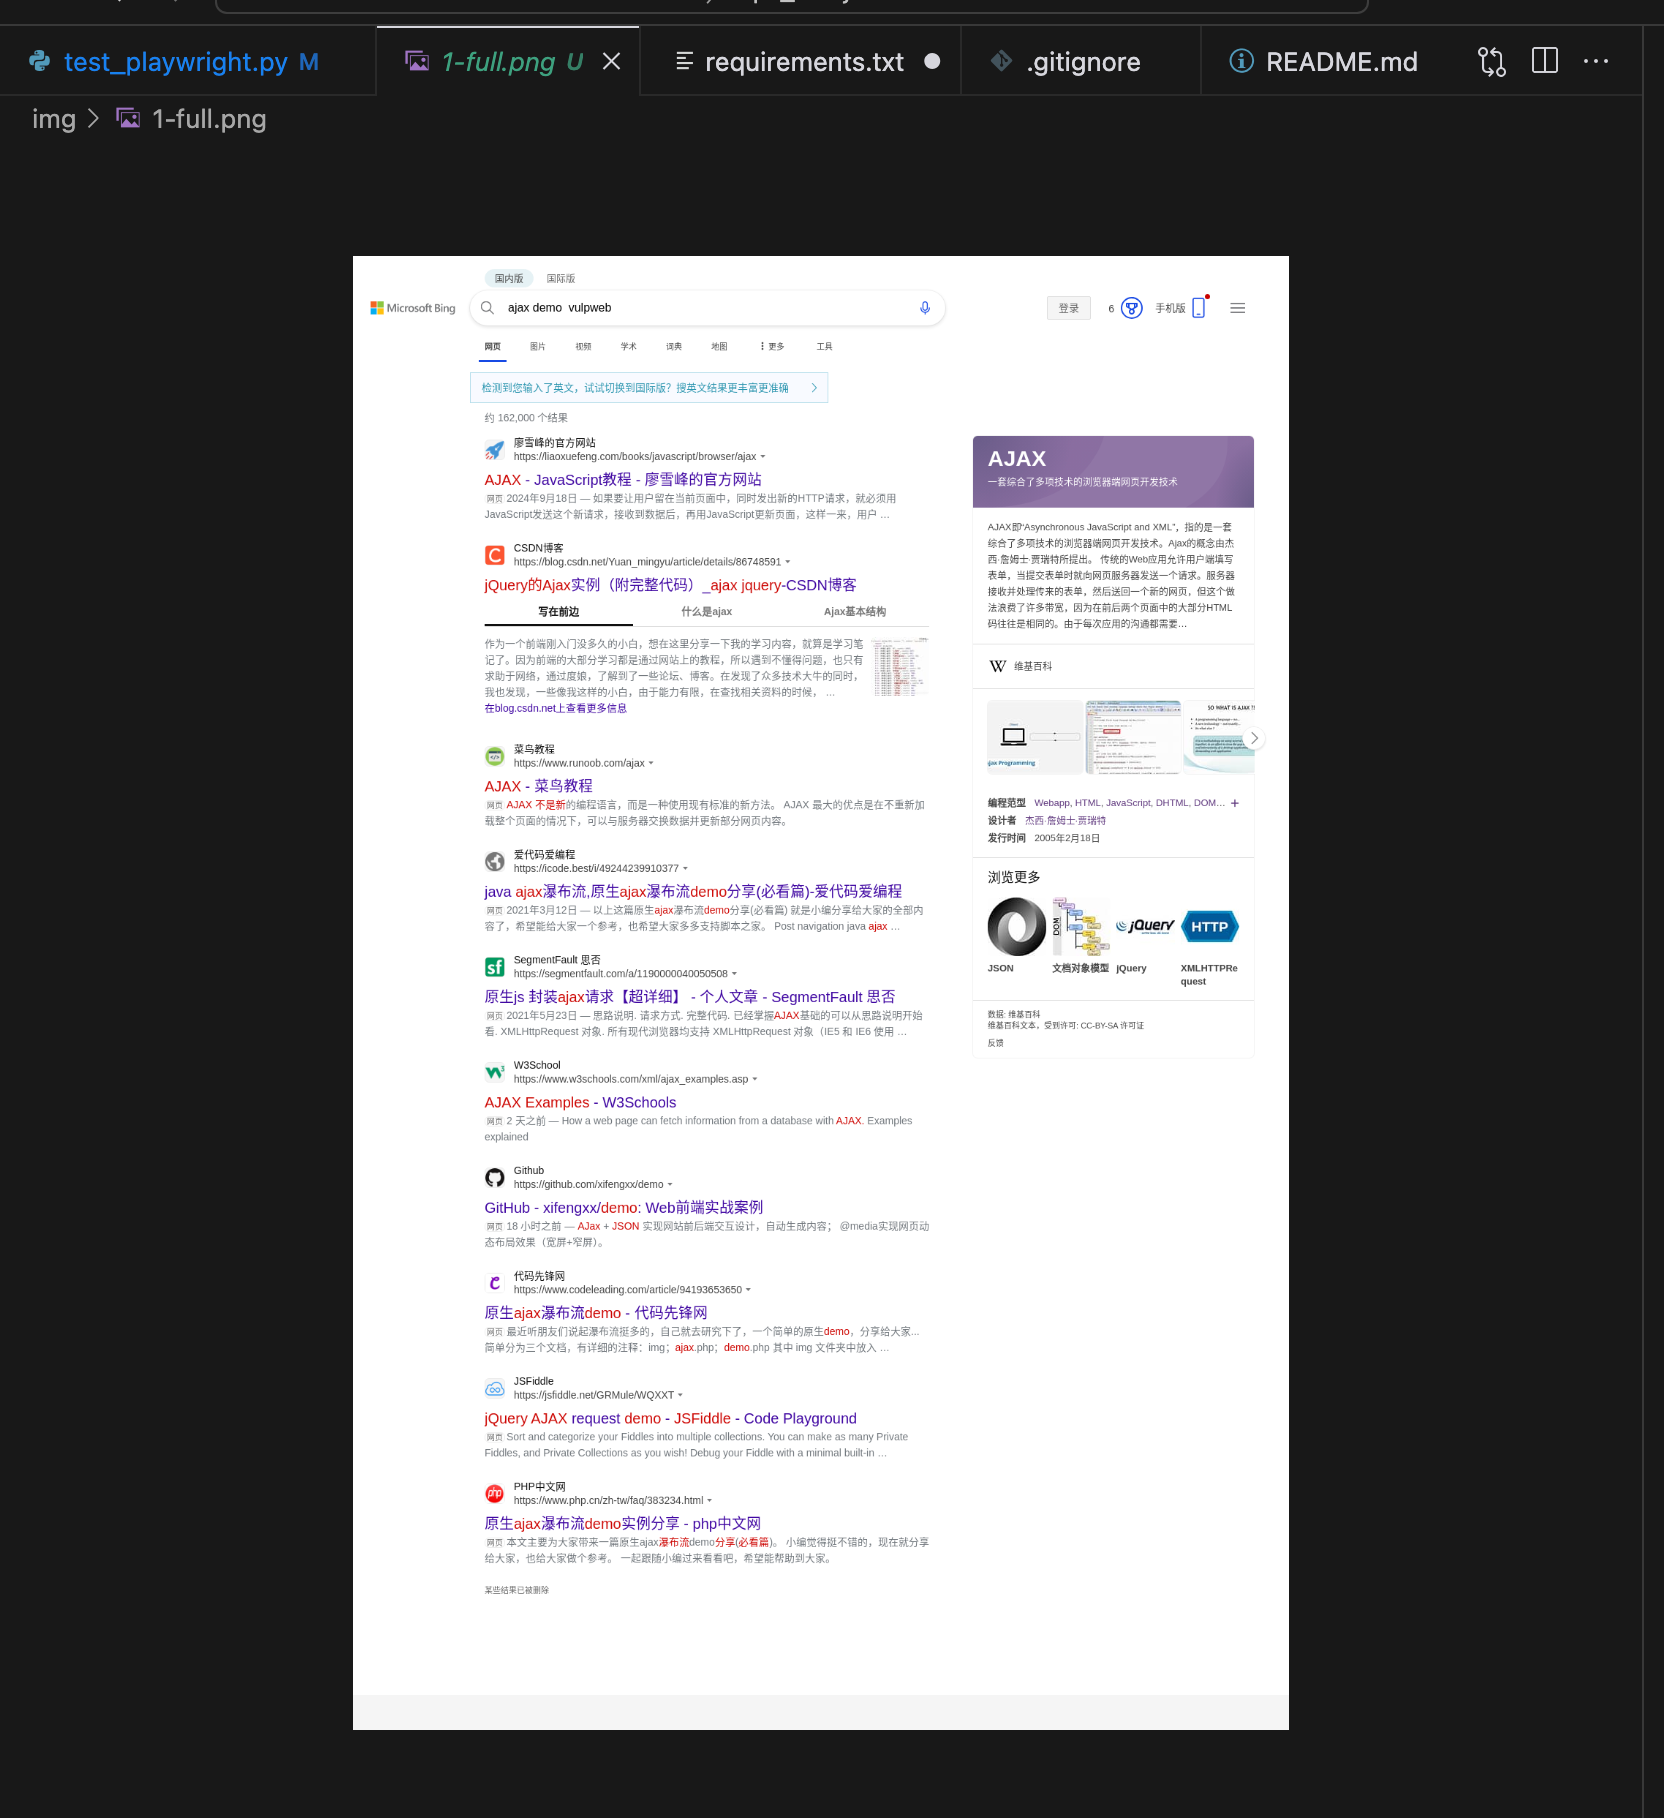Select the Ajax基本结构 tab in the CSDN result
Image resolution: width=1664 pixels, height=1818 pixels.
tap(855, 612)
